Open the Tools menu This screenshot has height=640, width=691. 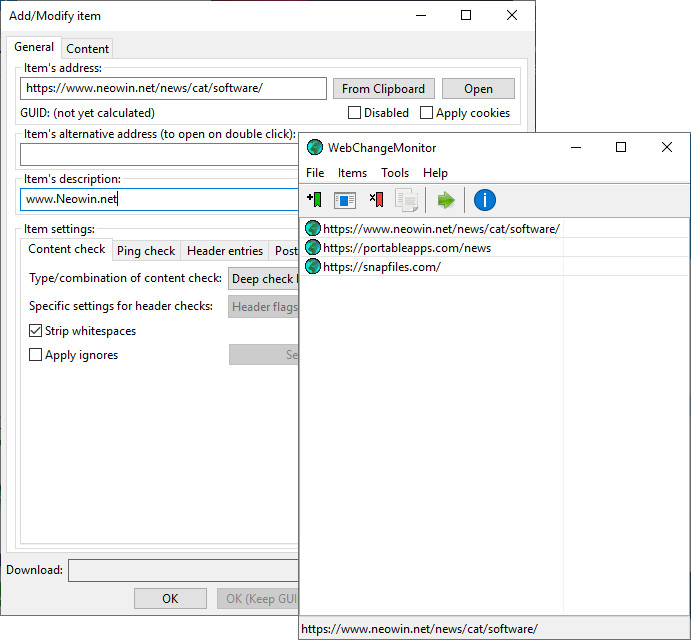coord(395,173)
